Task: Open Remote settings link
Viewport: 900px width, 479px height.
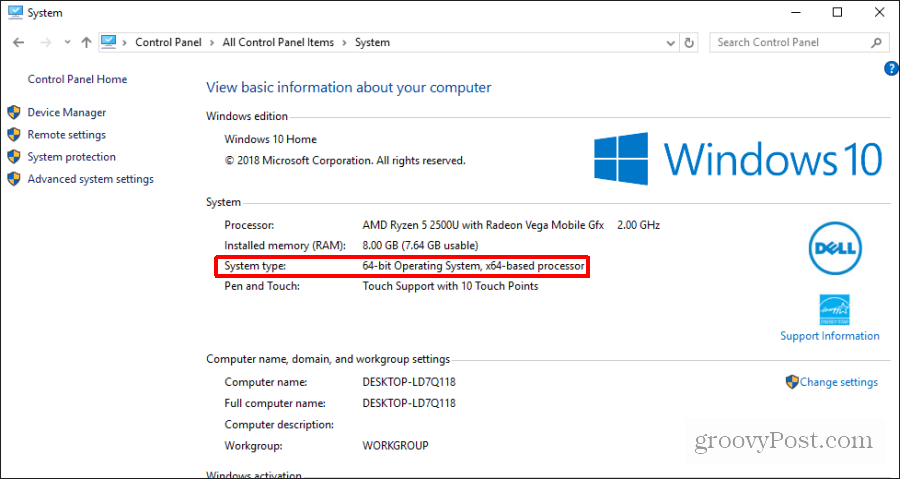Action: (x=67, y=135)
